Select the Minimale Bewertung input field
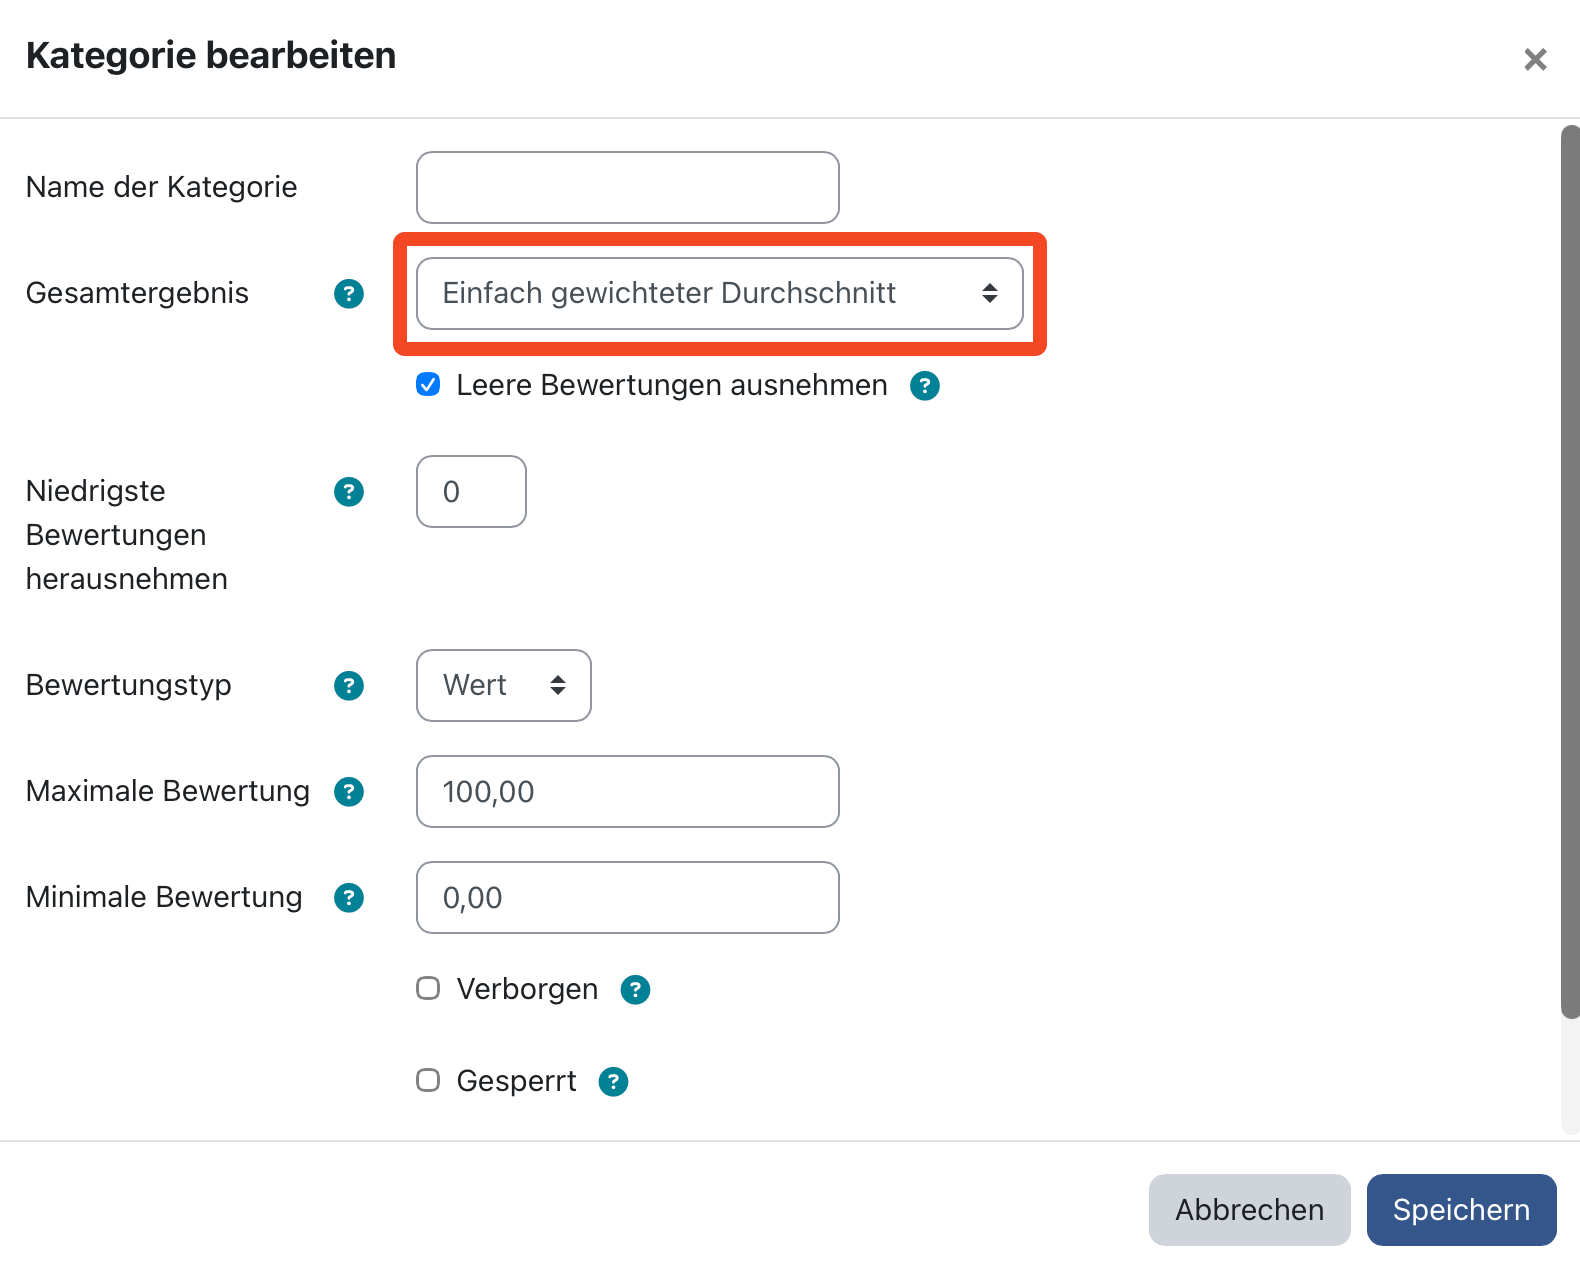Screen dimensions: 1580x1270 (627, 897)
